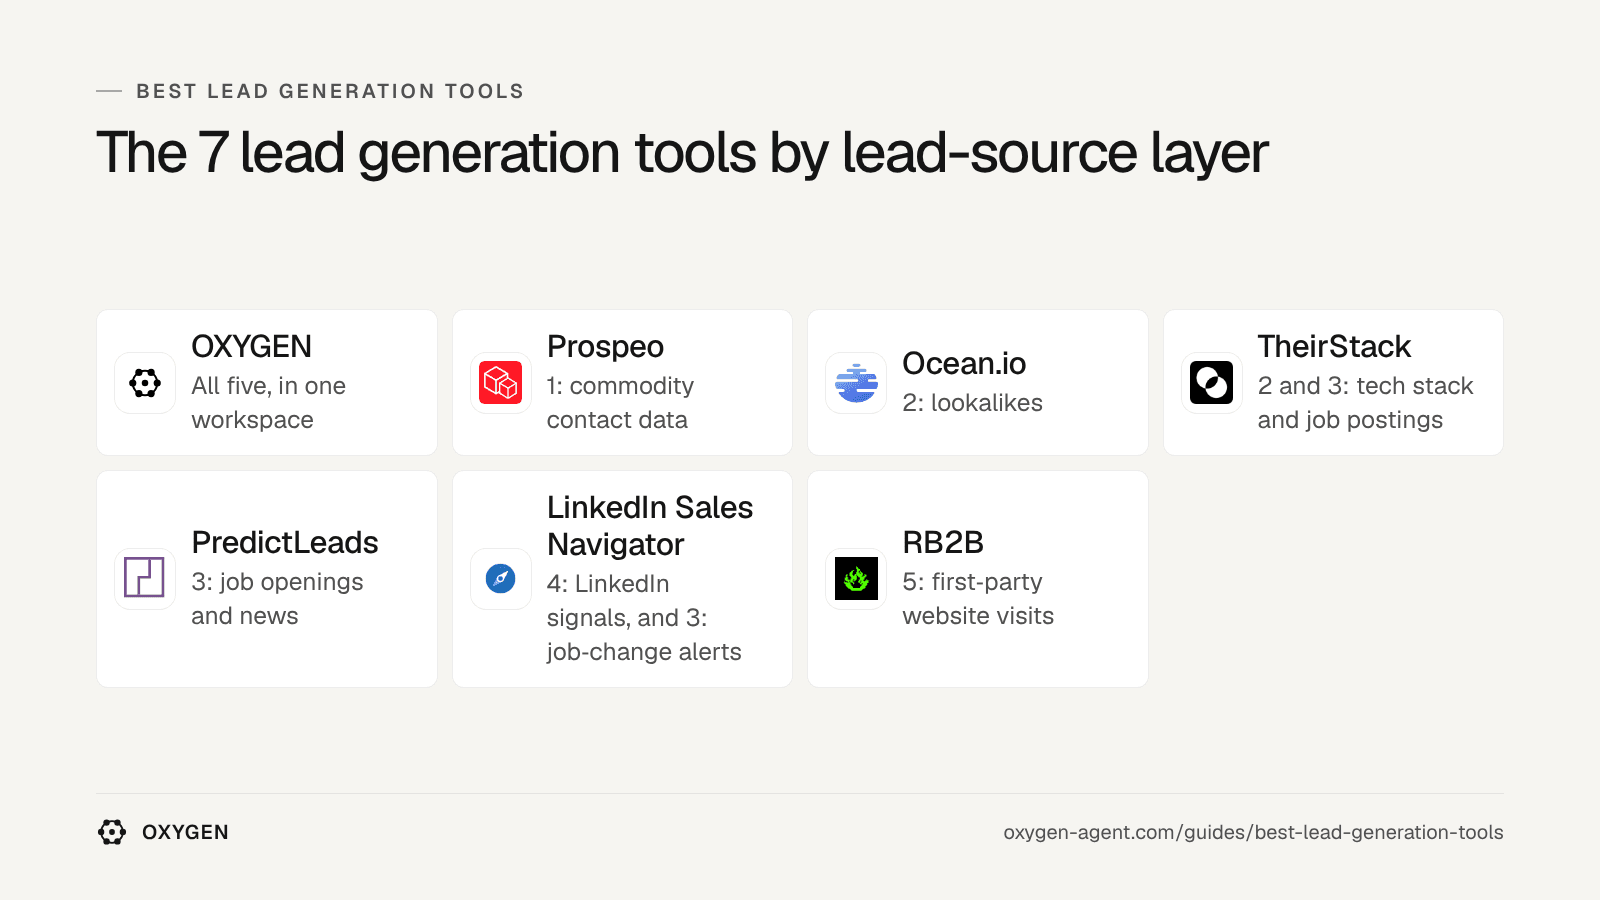Select the Prospeo card title

(x=605, y=347)
